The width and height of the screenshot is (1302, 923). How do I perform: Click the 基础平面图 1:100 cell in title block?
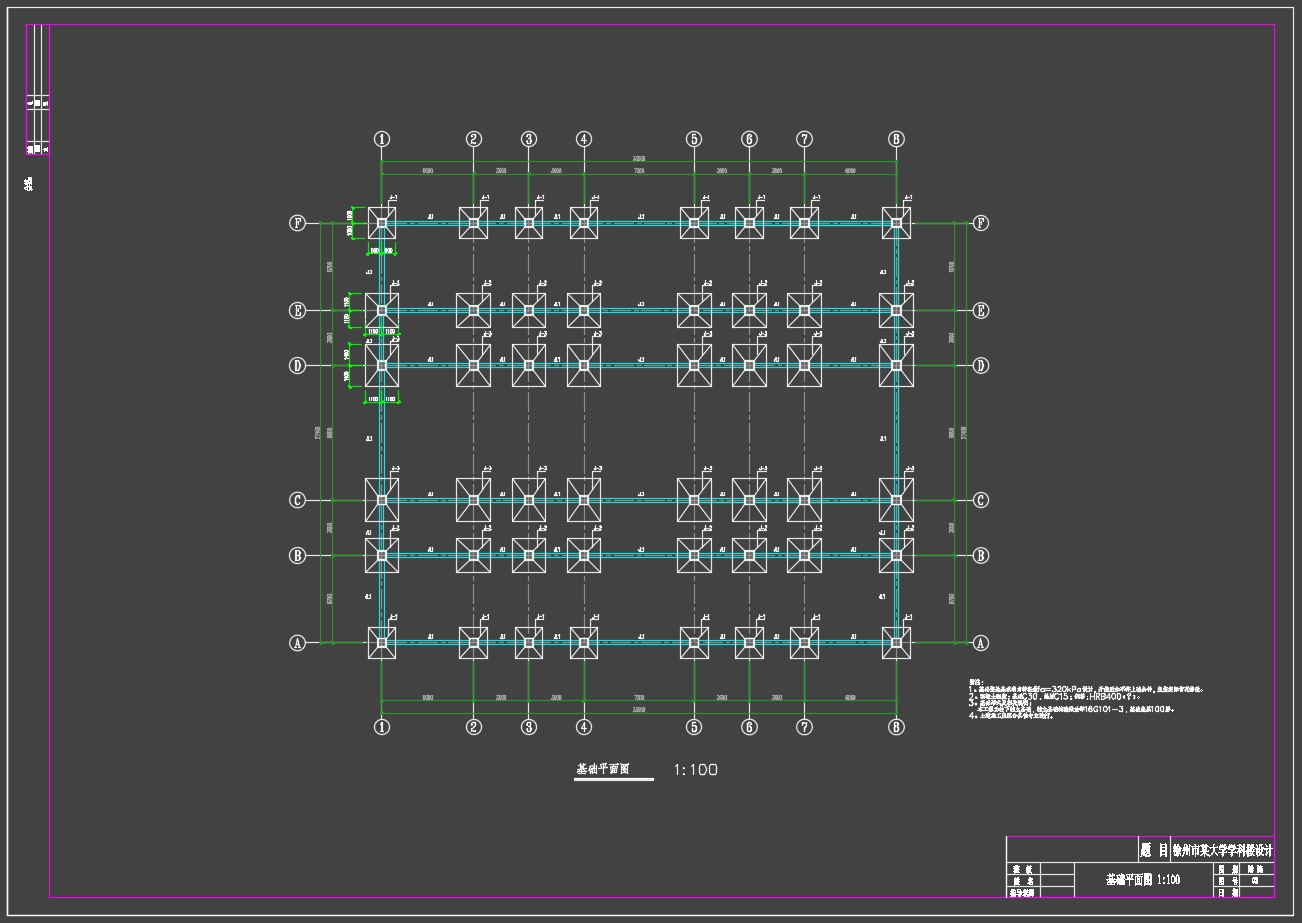1142,880
